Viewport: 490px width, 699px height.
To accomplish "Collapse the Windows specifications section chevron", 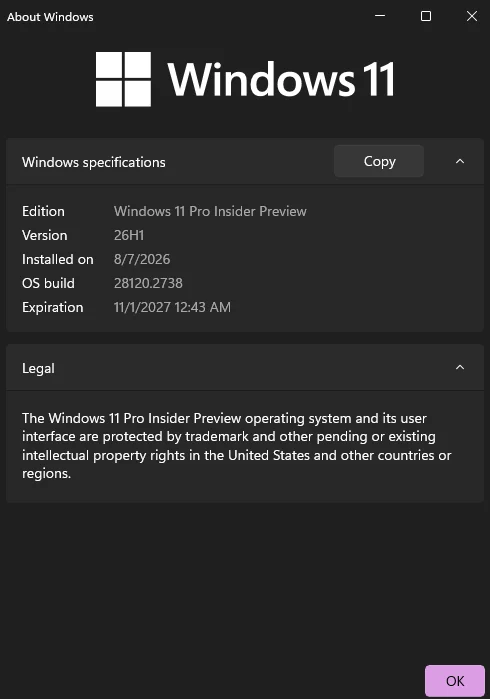I will tap(460, 161).
